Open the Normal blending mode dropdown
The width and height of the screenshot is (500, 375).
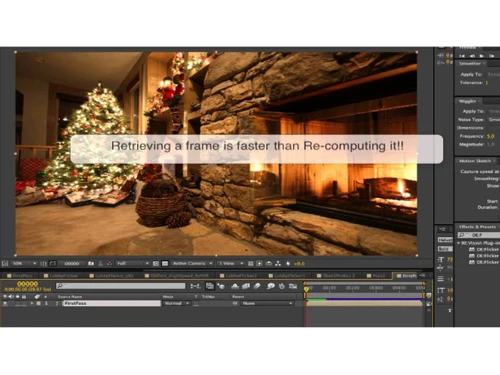pos(176,303)
